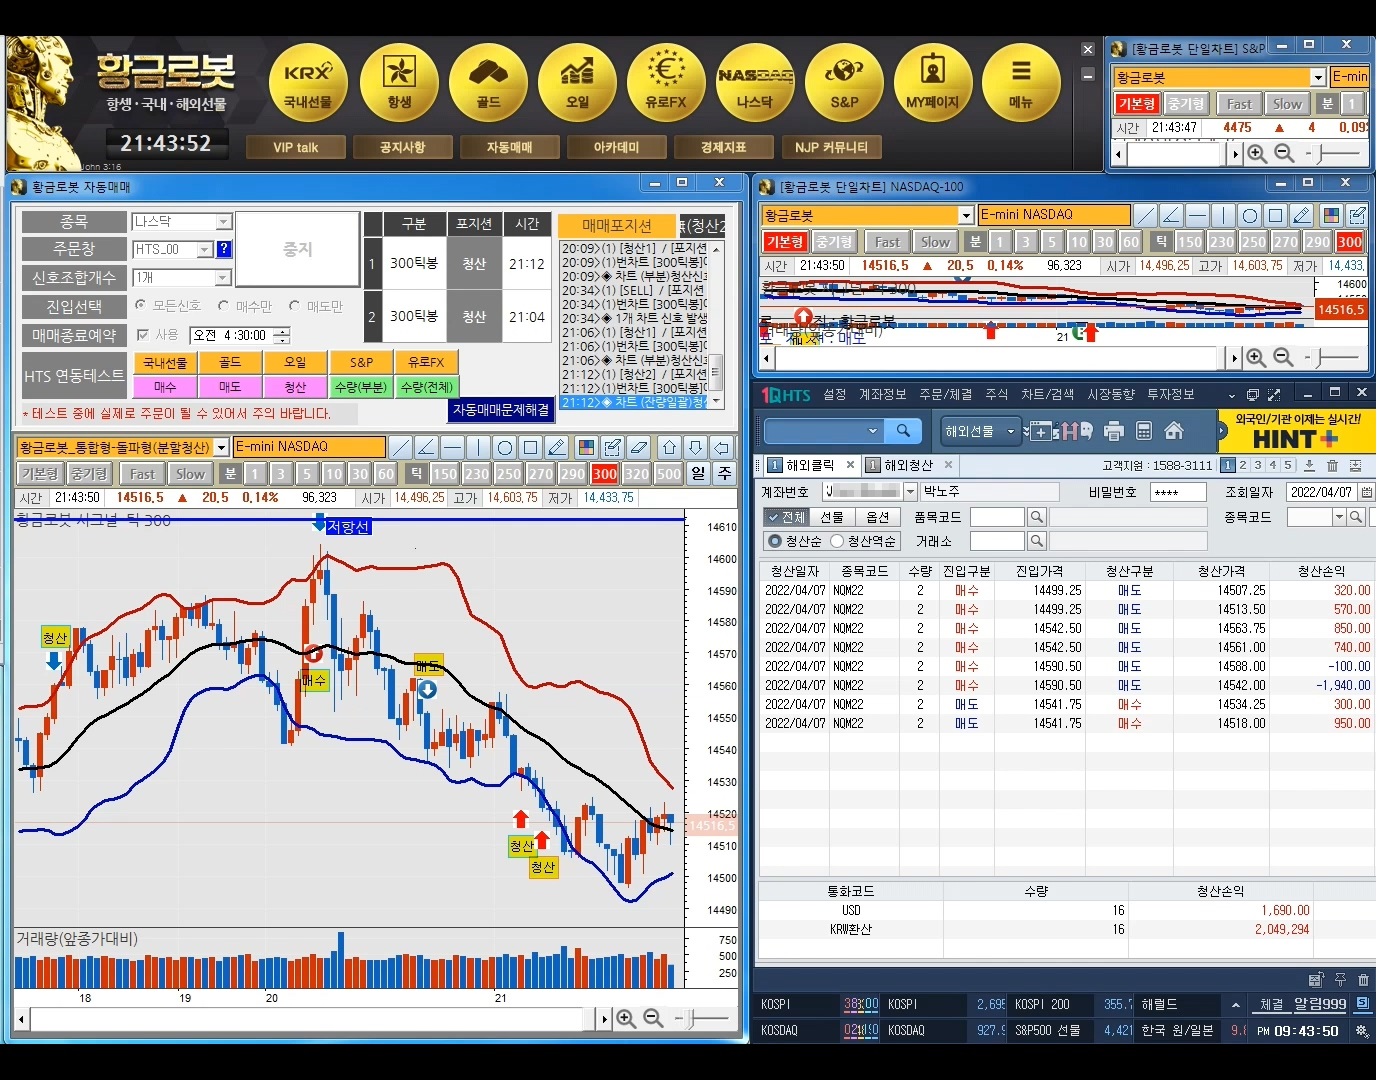
Task: Open the 골드 gold bars icon
Action: (x=488, y=82)
